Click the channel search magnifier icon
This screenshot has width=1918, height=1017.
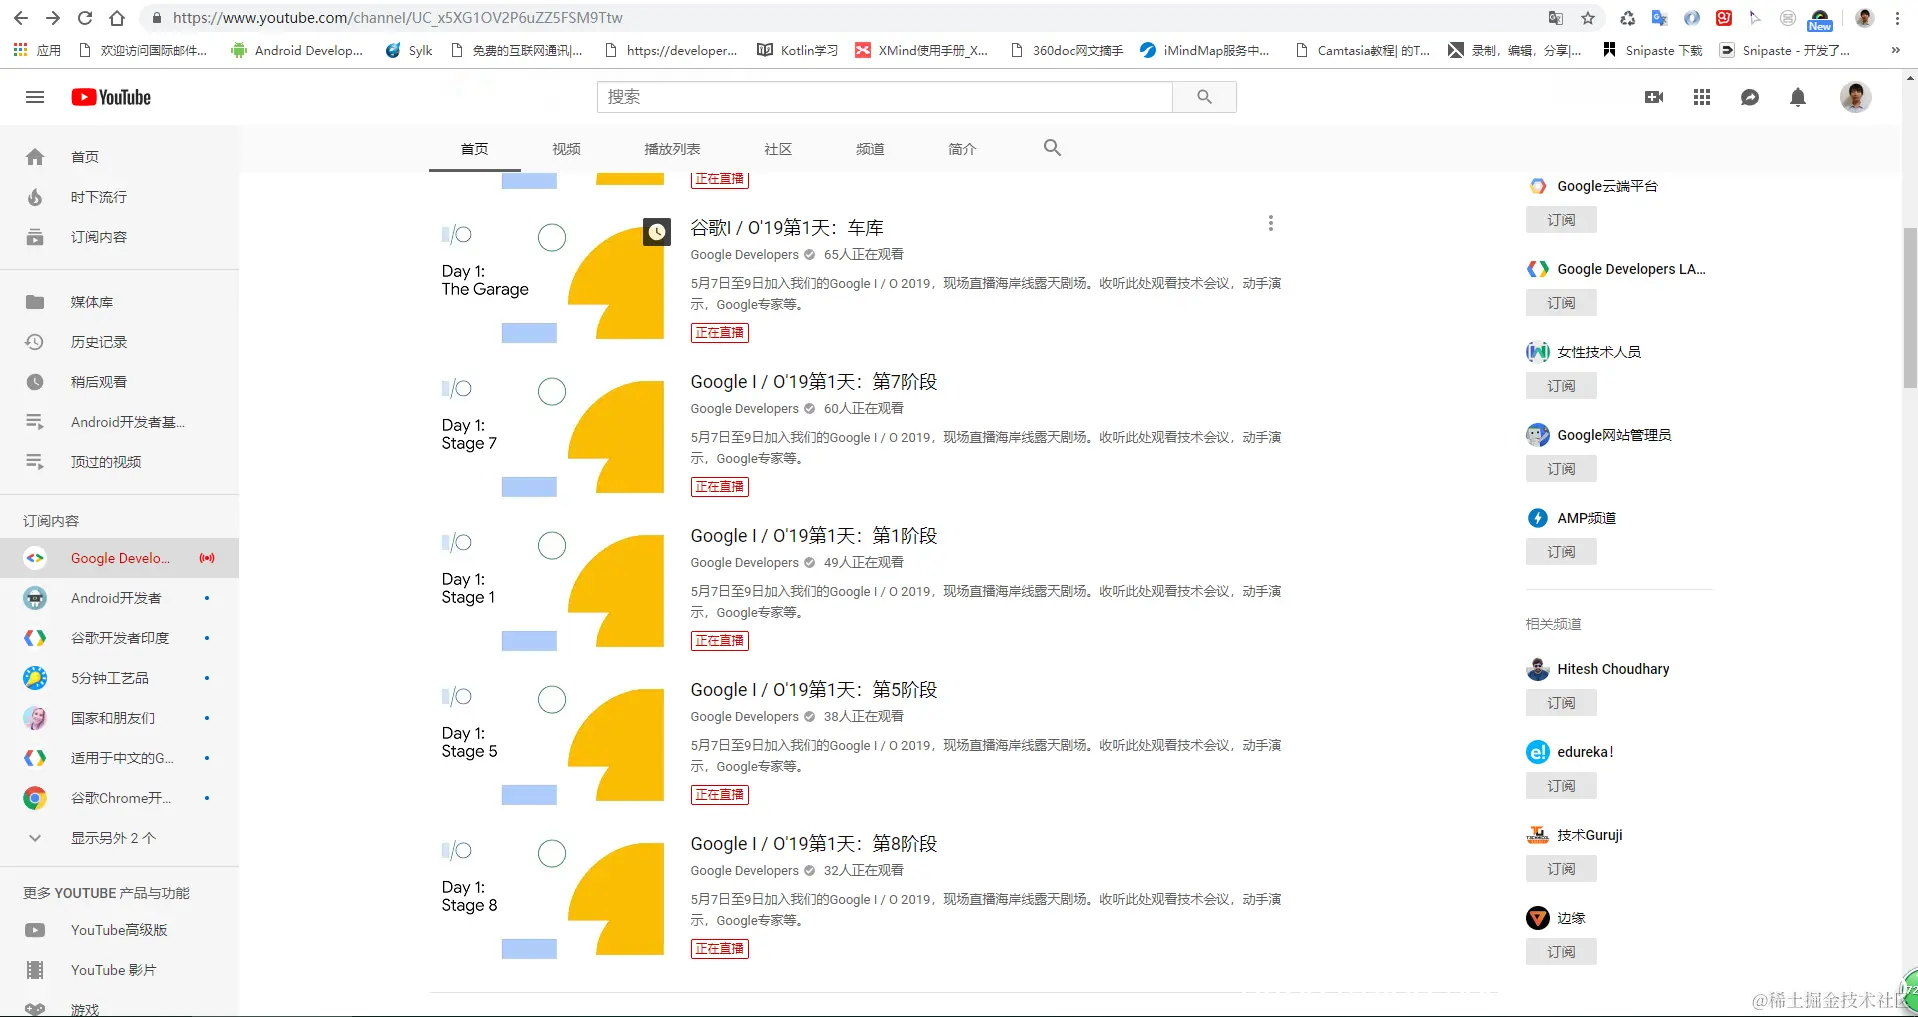tap(1051, 147)
